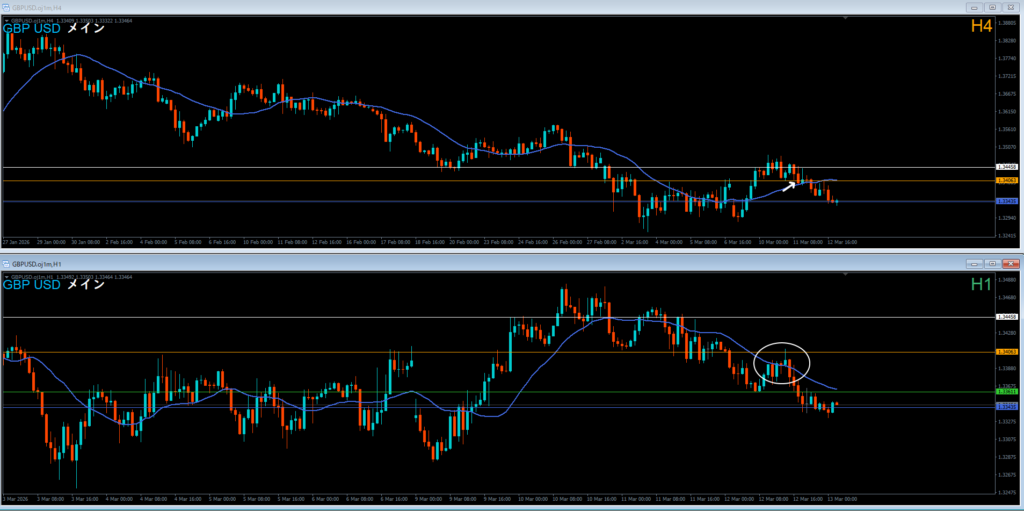Close the H4 chart window
The width and height of the screenshot is (1024, 511).
click(x=1010, y=6)
